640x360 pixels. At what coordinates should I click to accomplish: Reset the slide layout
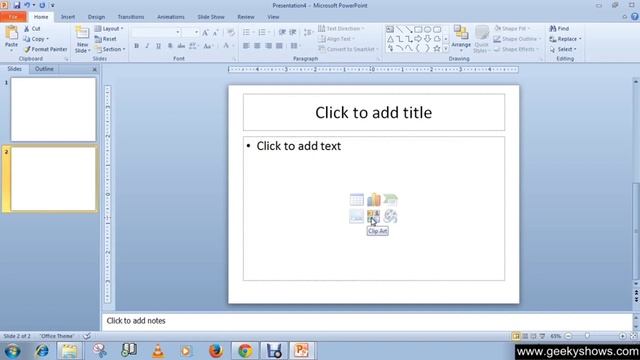pyautogui.click(x=106, y=39)
